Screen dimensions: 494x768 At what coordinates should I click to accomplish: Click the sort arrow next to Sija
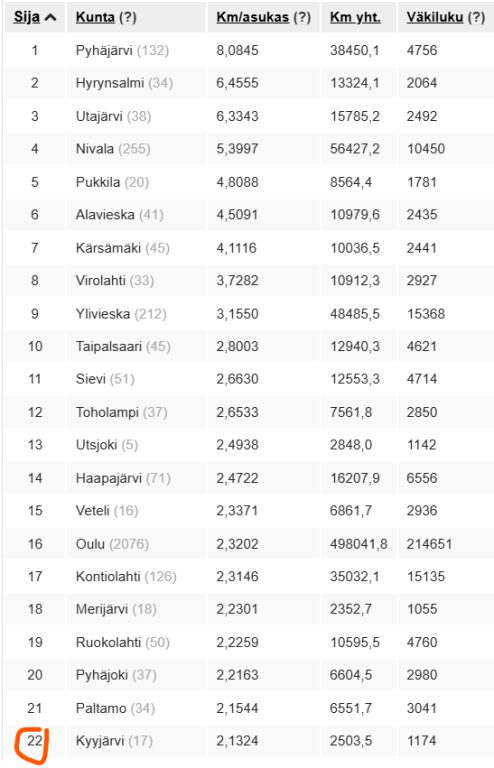pyautogui.click(x=50, y=18)
